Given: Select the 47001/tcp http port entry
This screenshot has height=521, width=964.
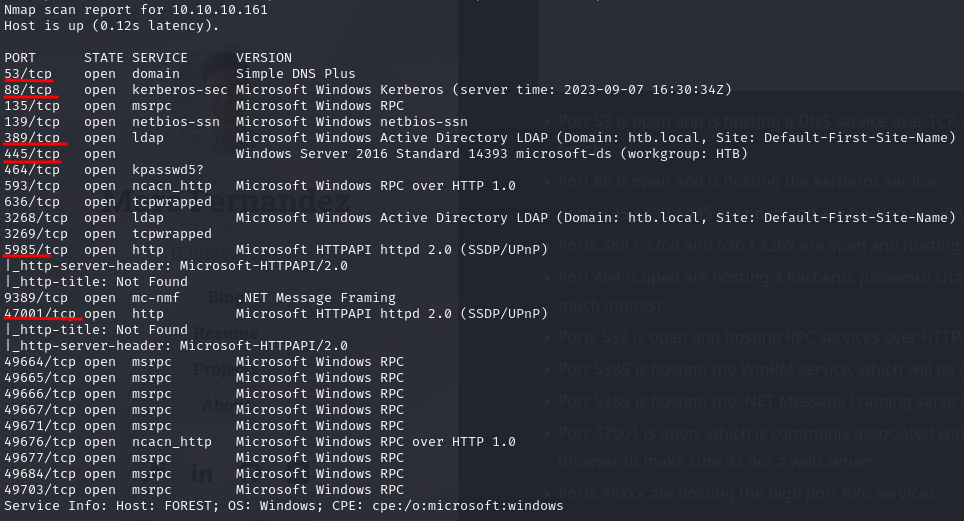Looking at the screenshot, I should click(x=40, y=314).
